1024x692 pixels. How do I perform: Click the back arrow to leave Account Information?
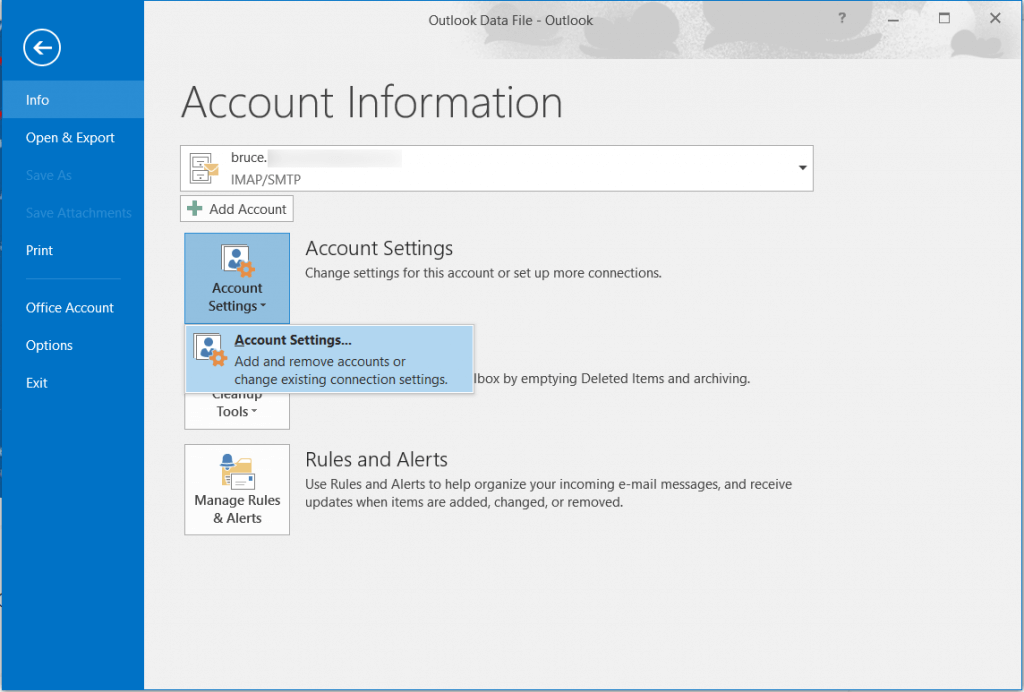click(x=41, y=47)
